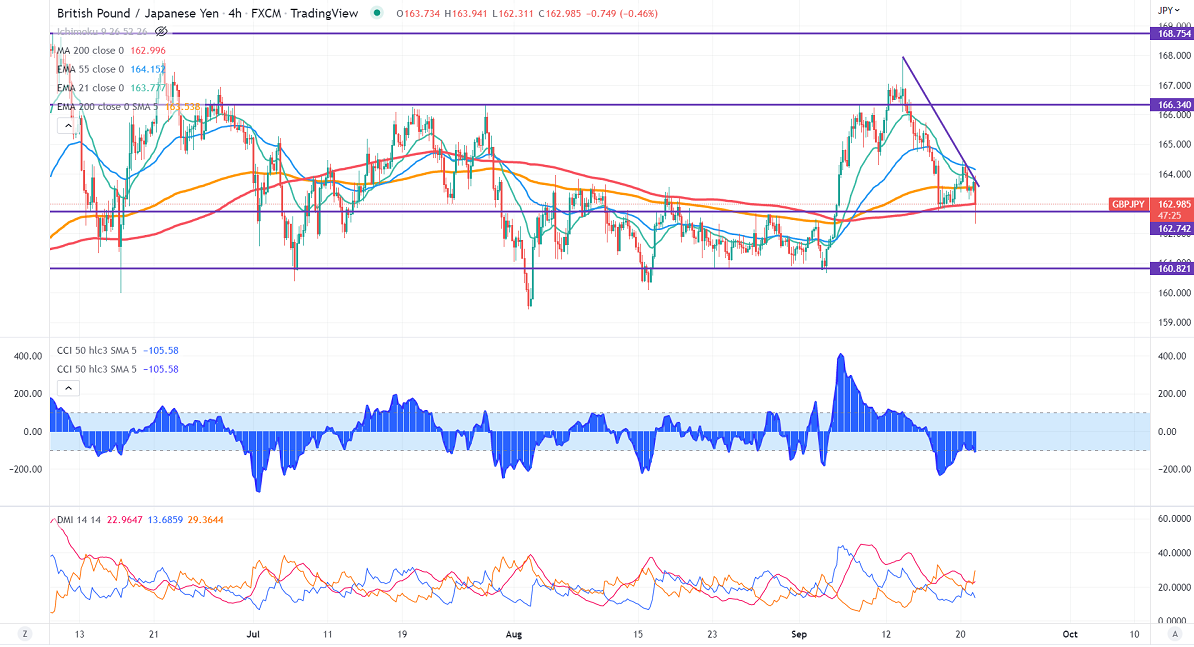Click the DMI value 22.9647
This screenshot has width=1194, height=647.
point(125,520)
